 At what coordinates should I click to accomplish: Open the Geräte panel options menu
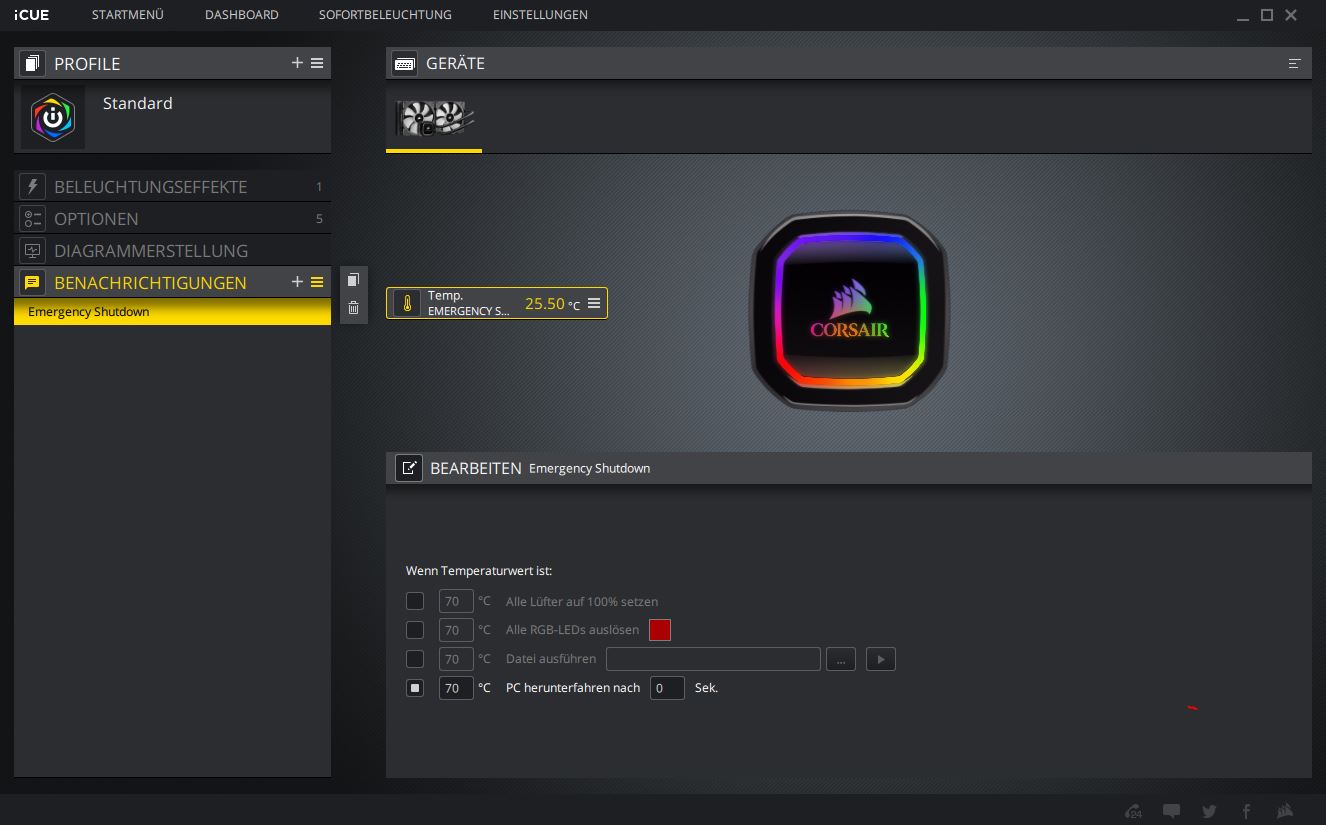point(1294,63)
